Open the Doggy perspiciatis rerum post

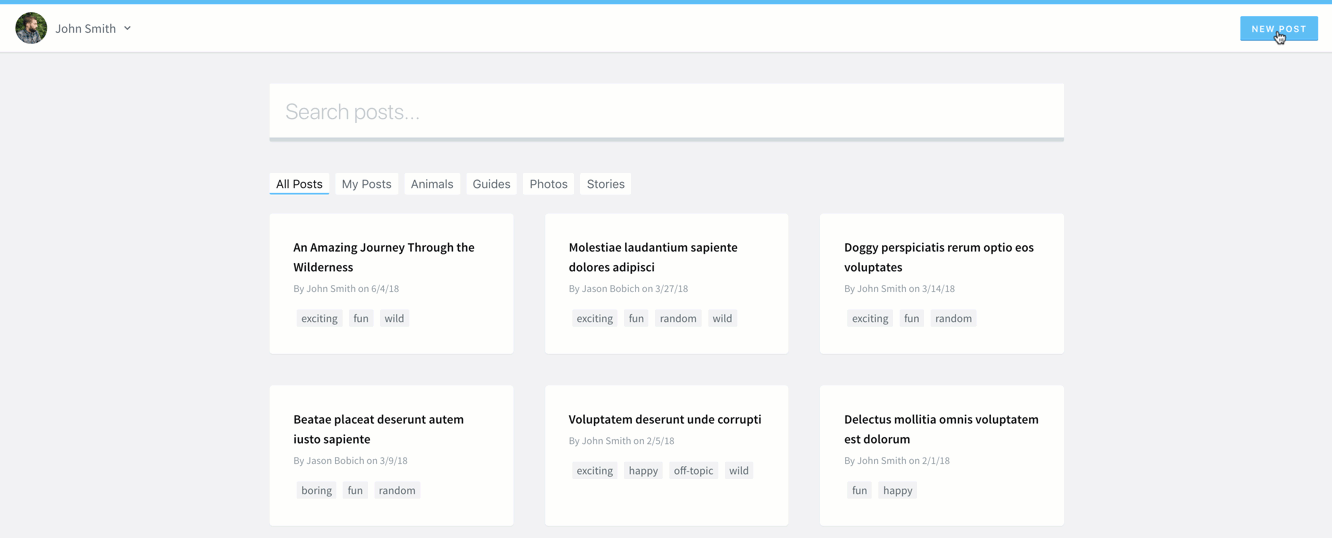click(938, 257)
